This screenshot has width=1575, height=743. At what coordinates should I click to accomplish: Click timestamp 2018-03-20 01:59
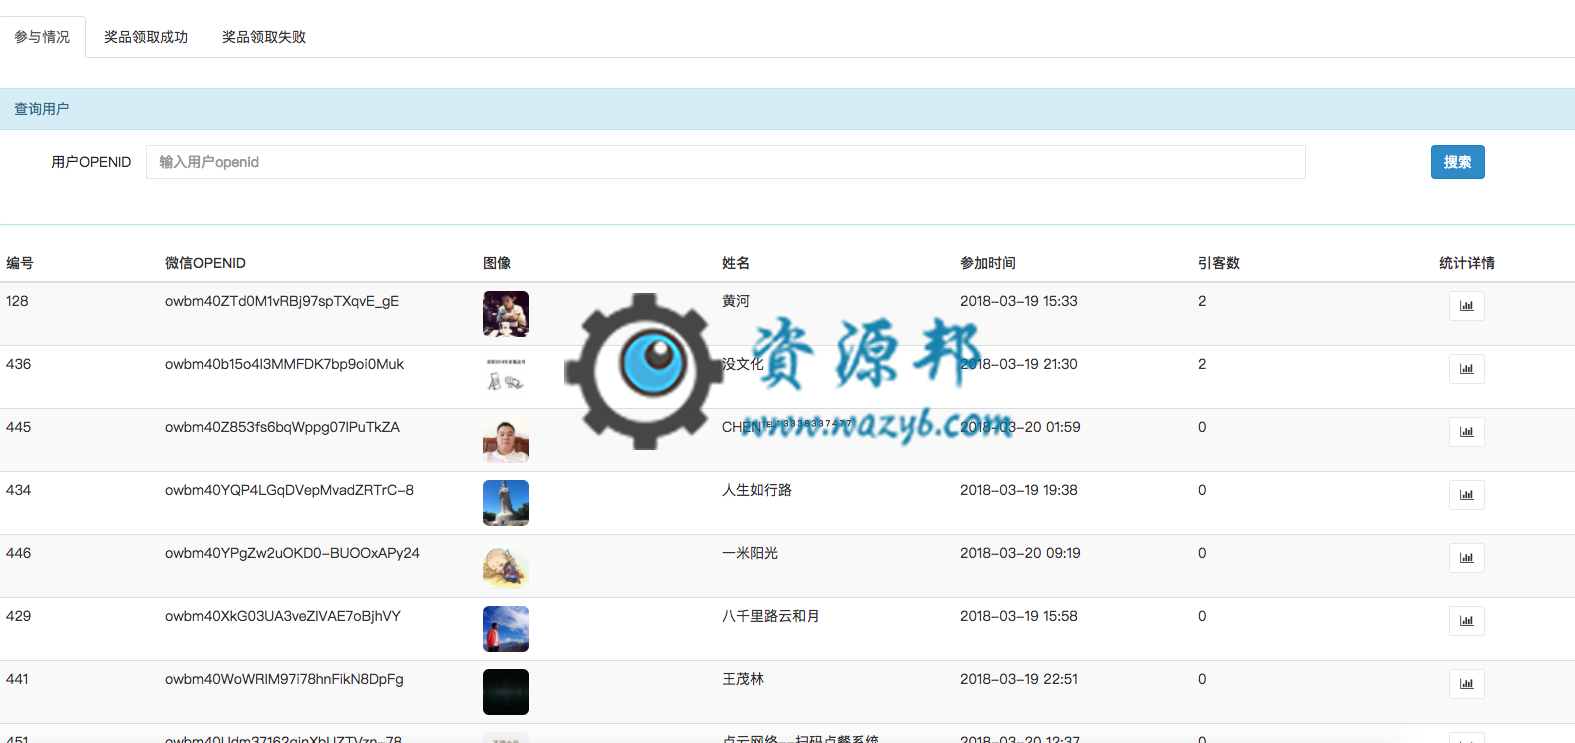tap(1020, 427)
